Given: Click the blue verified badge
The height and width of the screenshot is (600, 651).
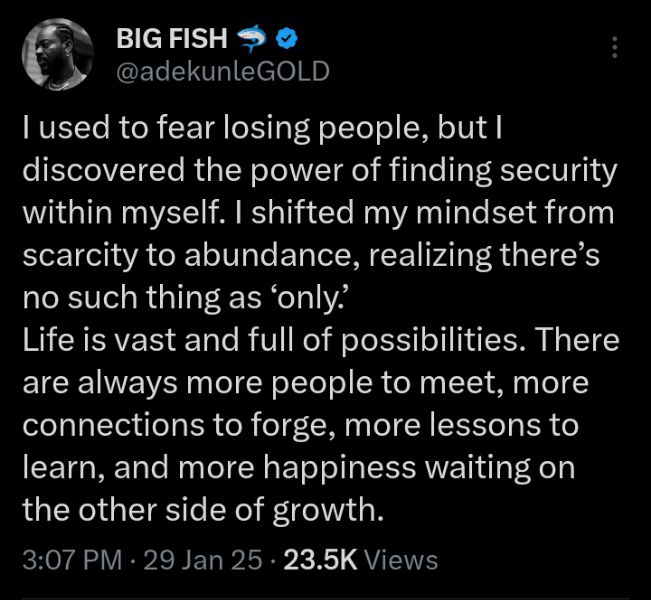Looking at the screenshot, I should tap(287, 40).
